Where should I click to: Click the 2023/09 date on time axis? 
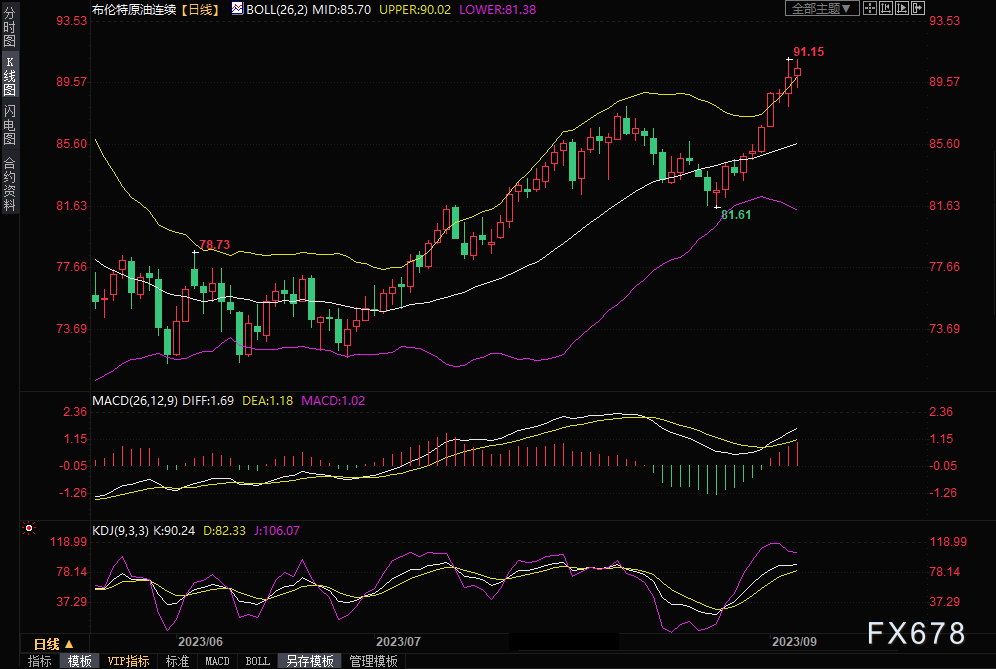794,642
